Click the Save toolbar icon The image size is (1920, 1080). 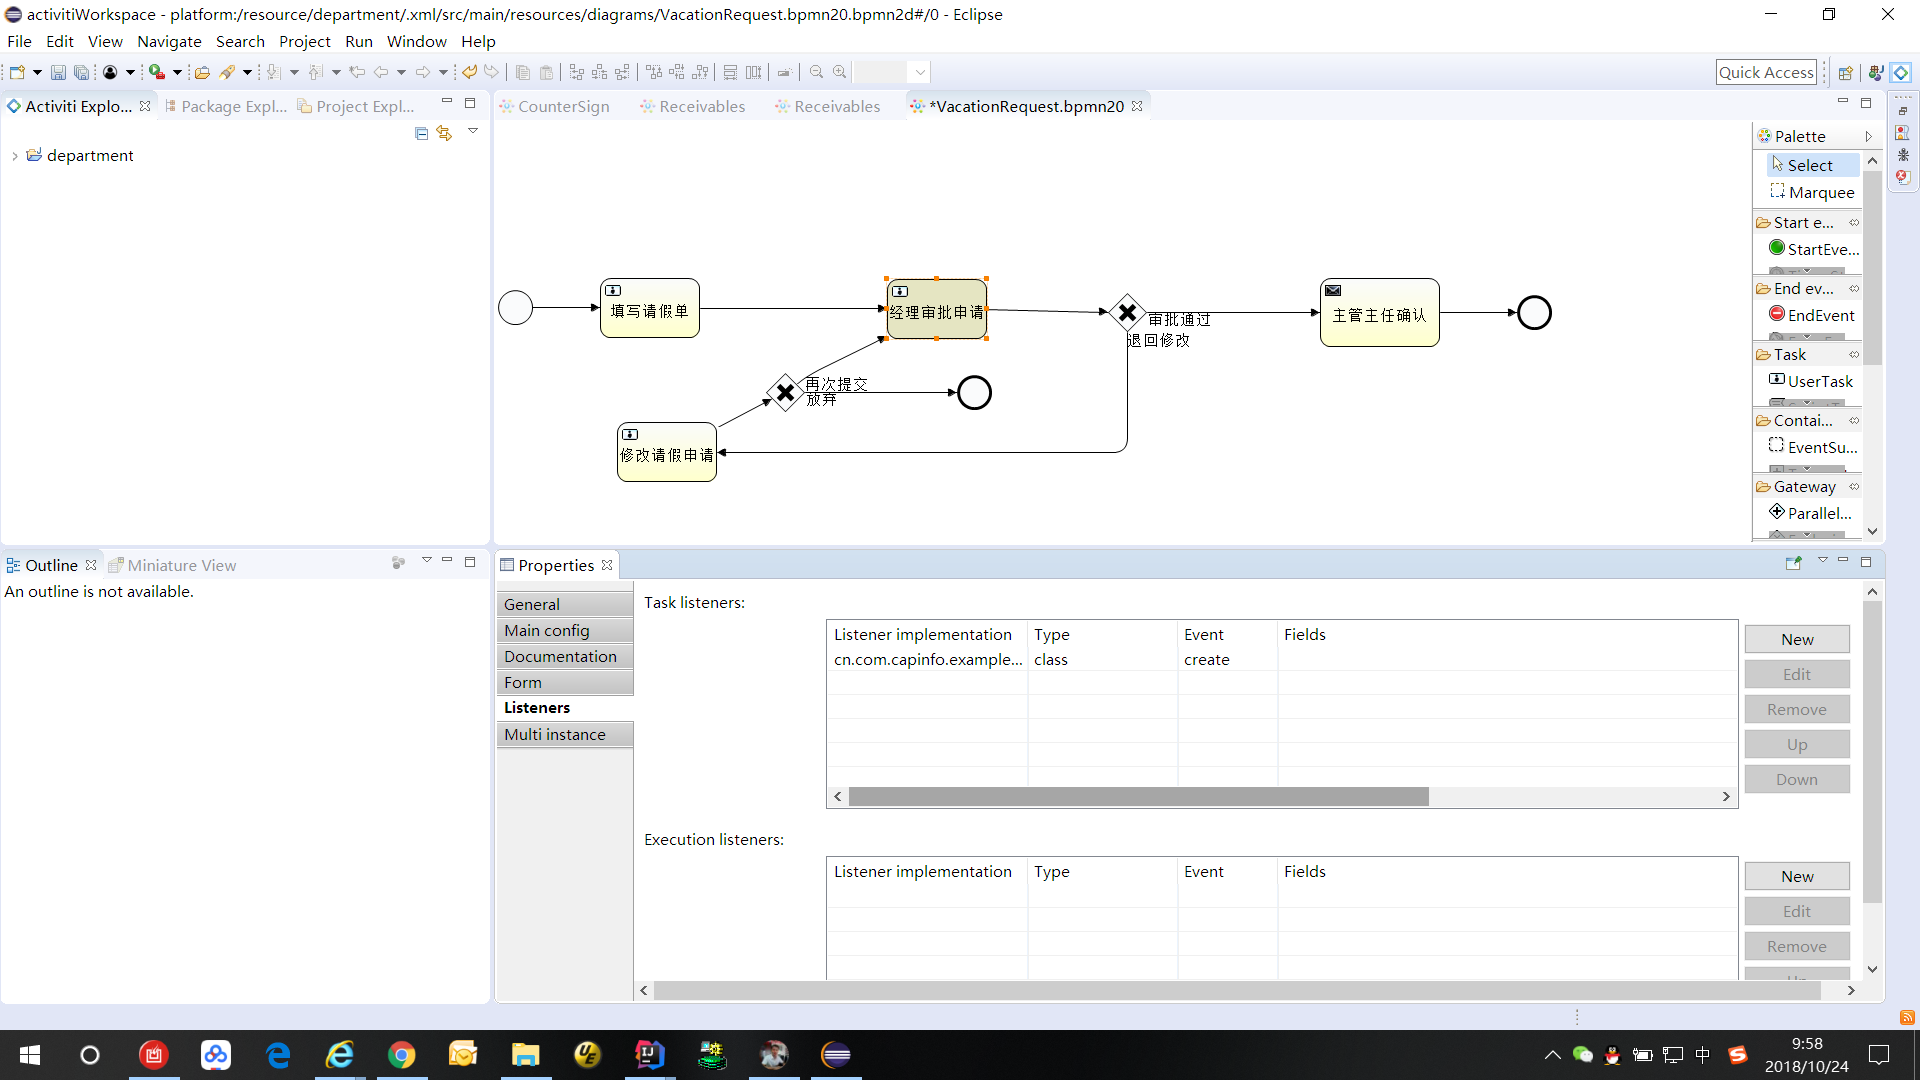tap(58, 72)
